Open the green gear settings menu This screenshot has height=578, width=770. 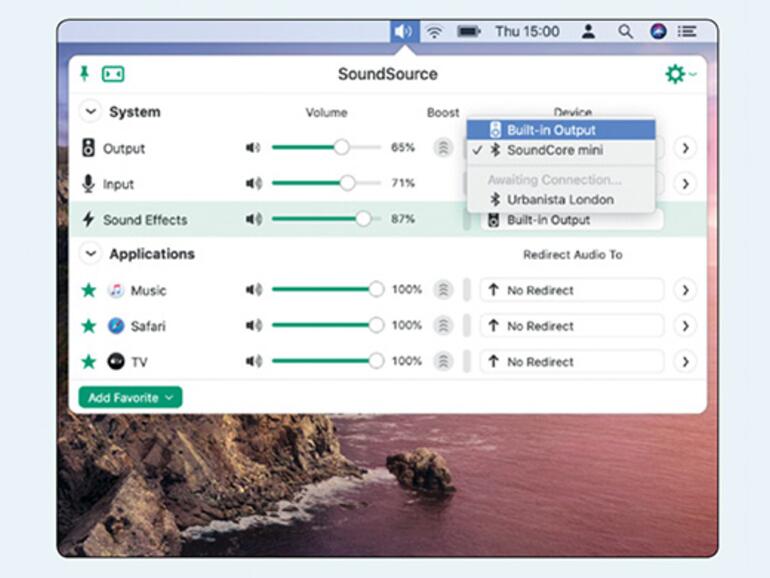[680, 74]
